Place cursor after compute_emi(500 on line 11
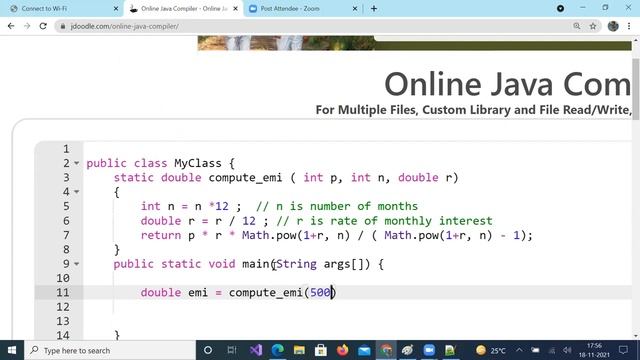This screenshot has width=640, height=360. 331,293
